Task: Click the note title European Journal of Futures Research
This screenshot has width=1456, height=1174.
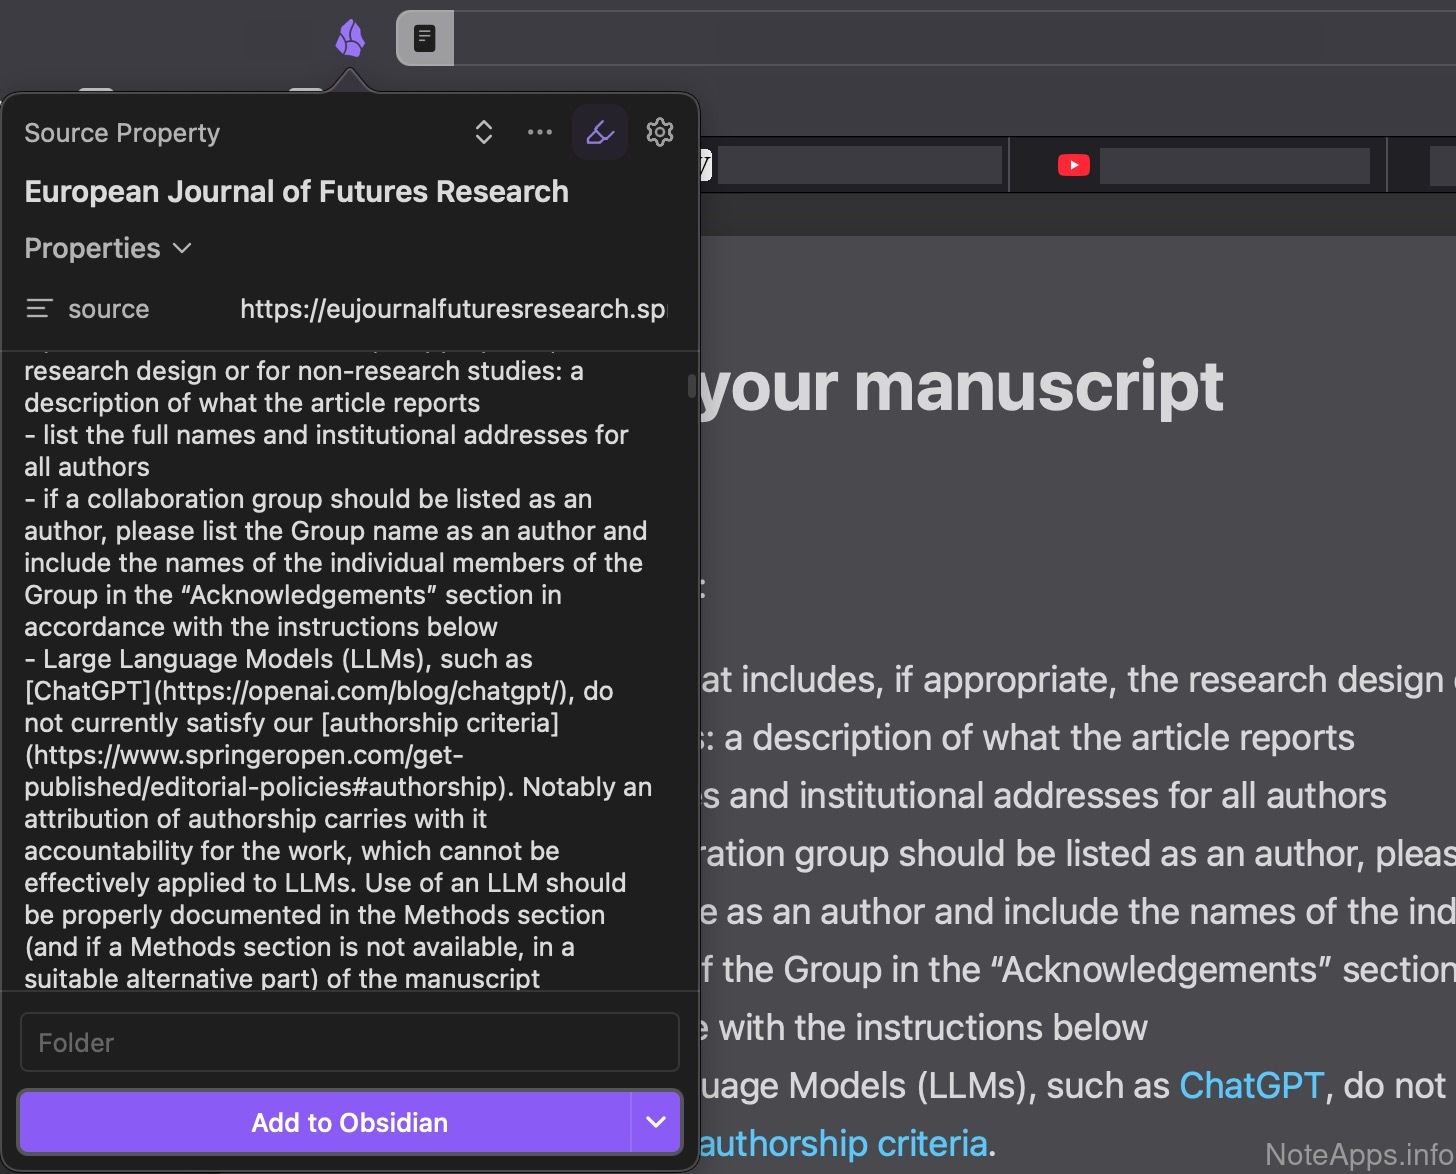Action: coord(296,191)
